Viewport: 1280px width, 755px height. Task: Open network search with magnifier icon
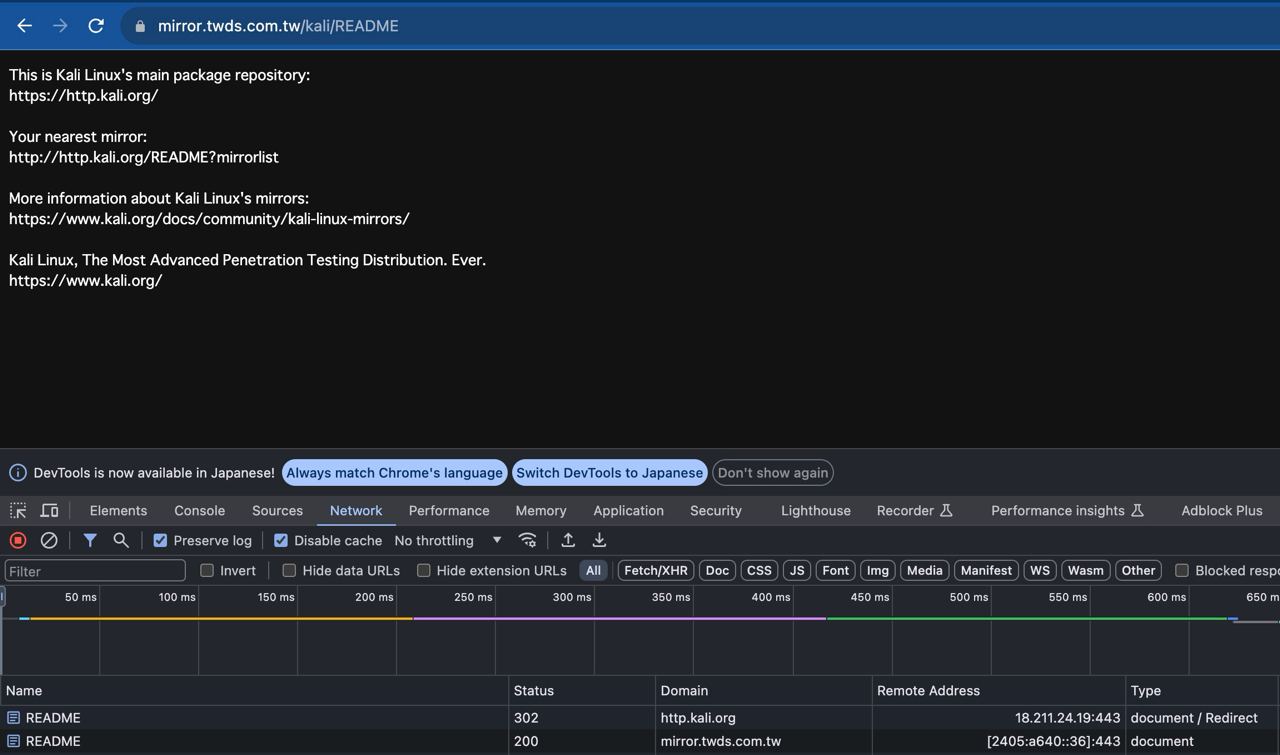point(121,540)
